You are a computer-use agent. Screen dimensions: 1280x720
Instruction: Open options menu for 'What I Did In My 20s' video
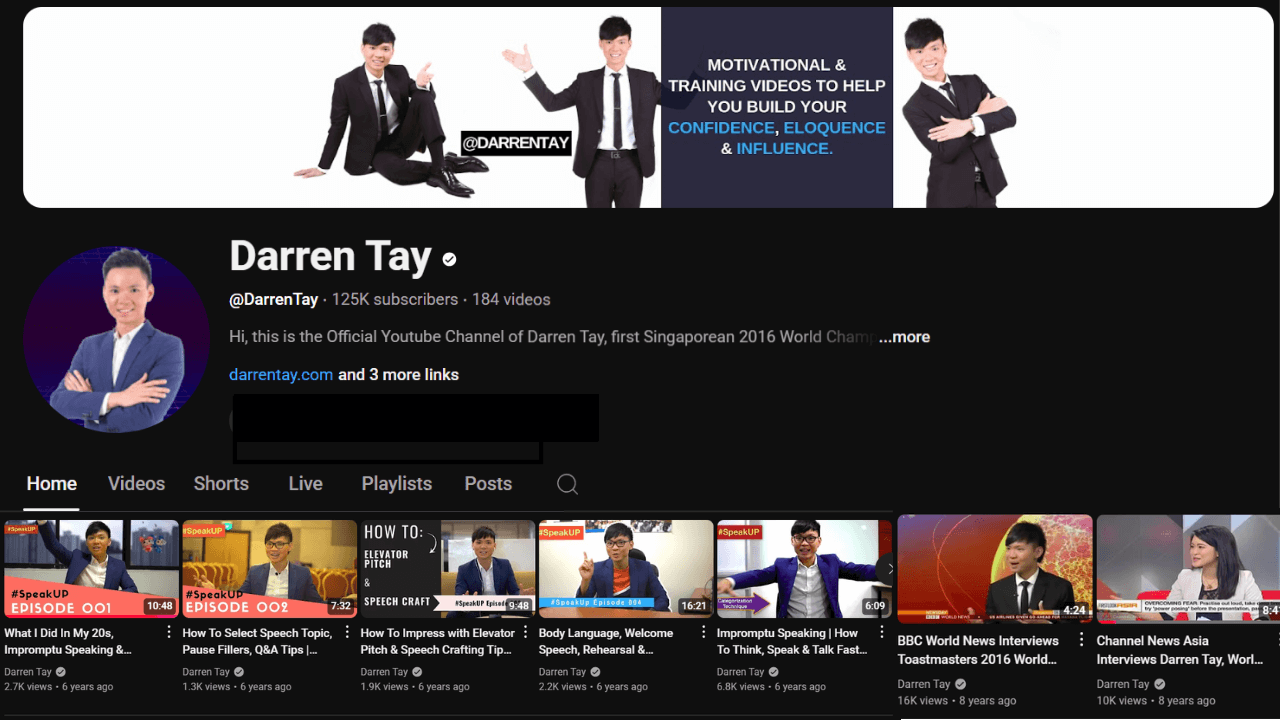pyautogui.click(x=169, y=633)
